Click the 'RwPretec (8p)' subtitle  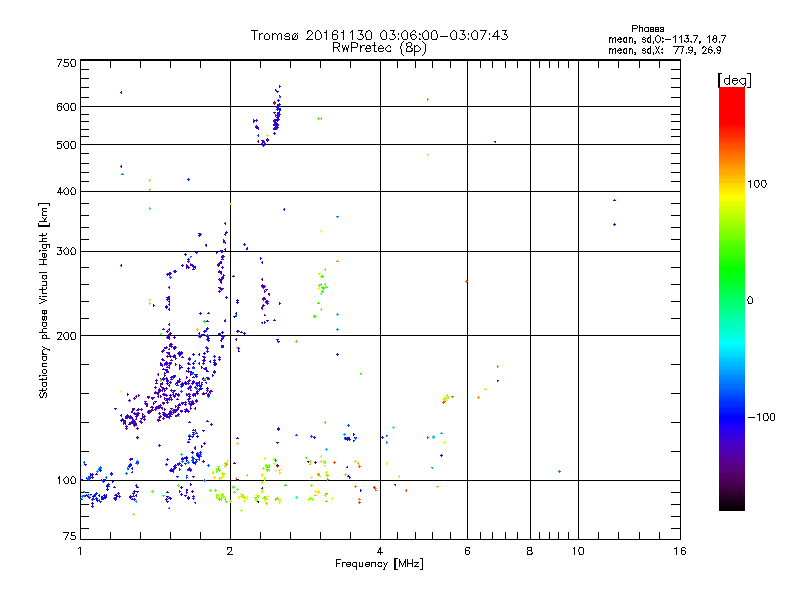click(x=379, y=48)
